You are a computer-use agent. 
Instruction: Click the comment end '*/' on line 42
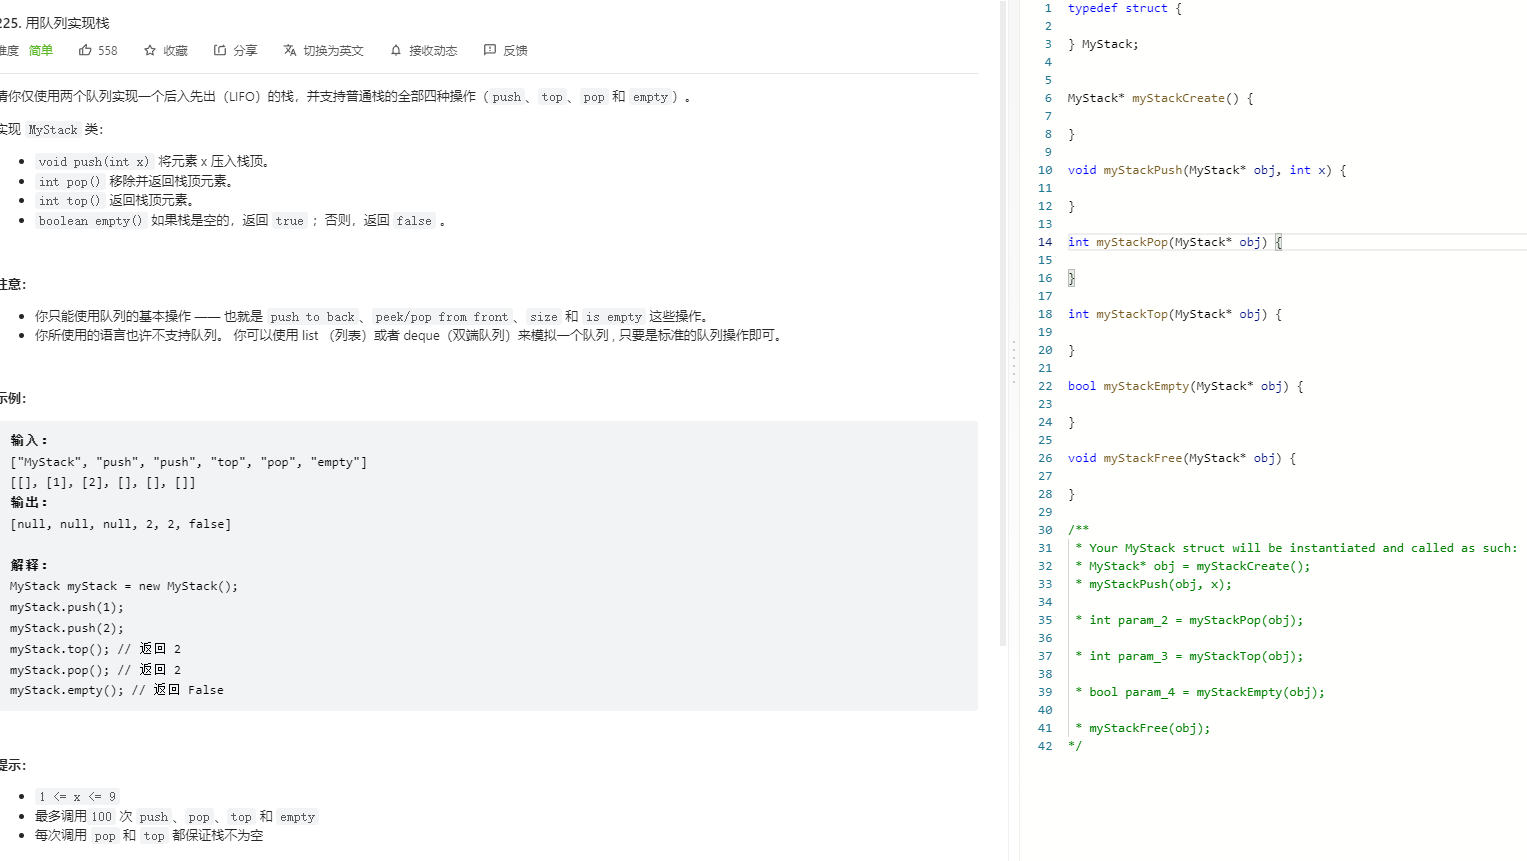point(1074,746)
